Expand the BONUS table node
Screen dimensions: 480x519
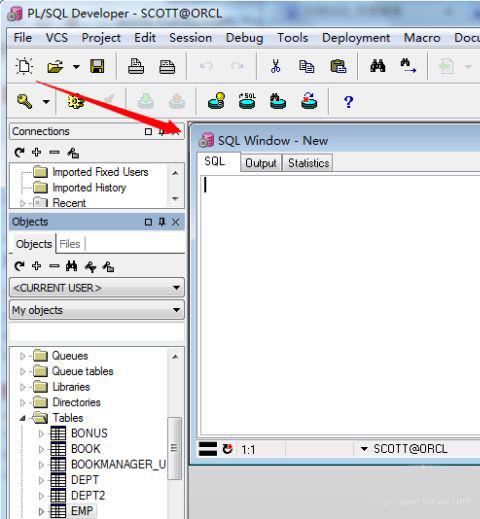41,434
